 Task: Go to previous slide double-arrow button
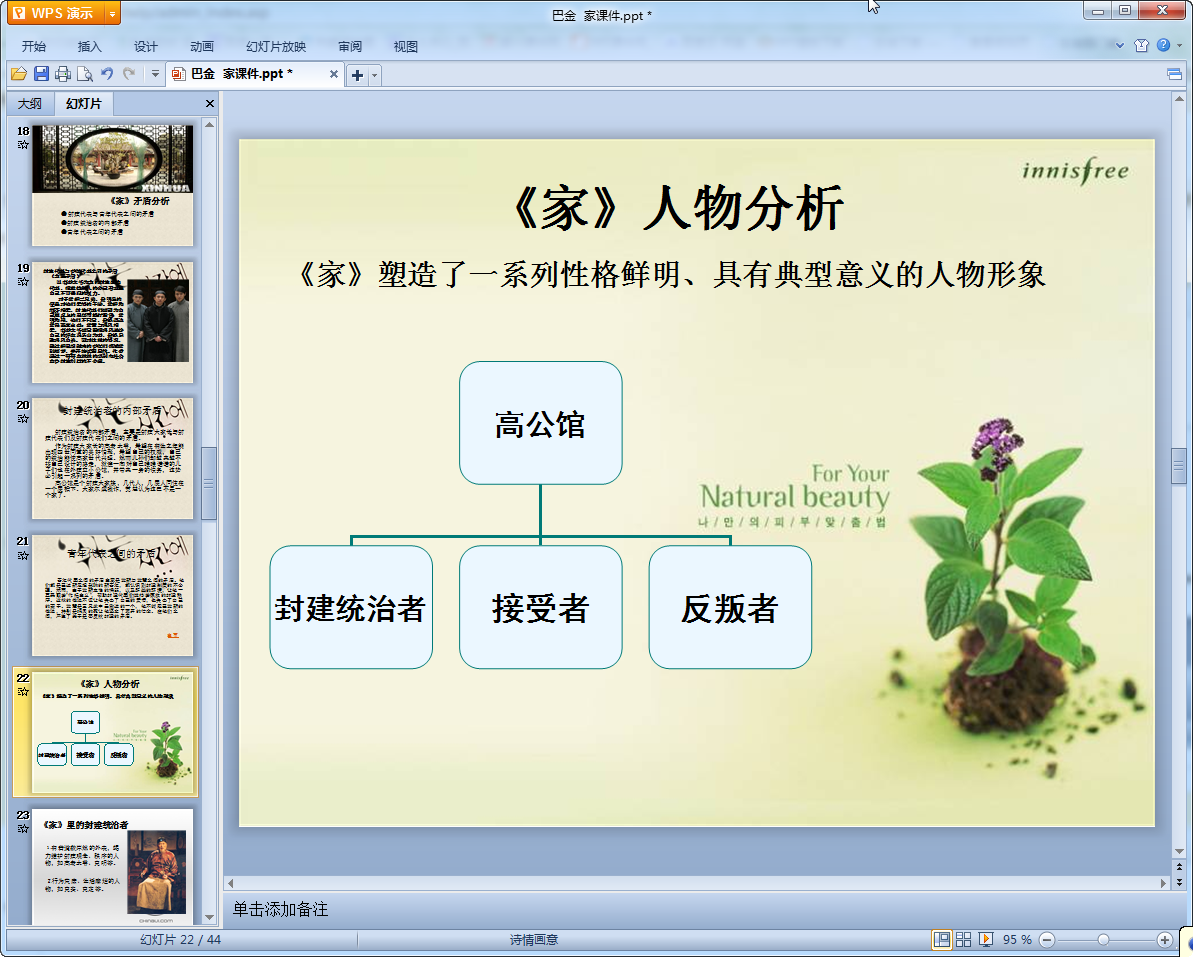(1179, 866)
